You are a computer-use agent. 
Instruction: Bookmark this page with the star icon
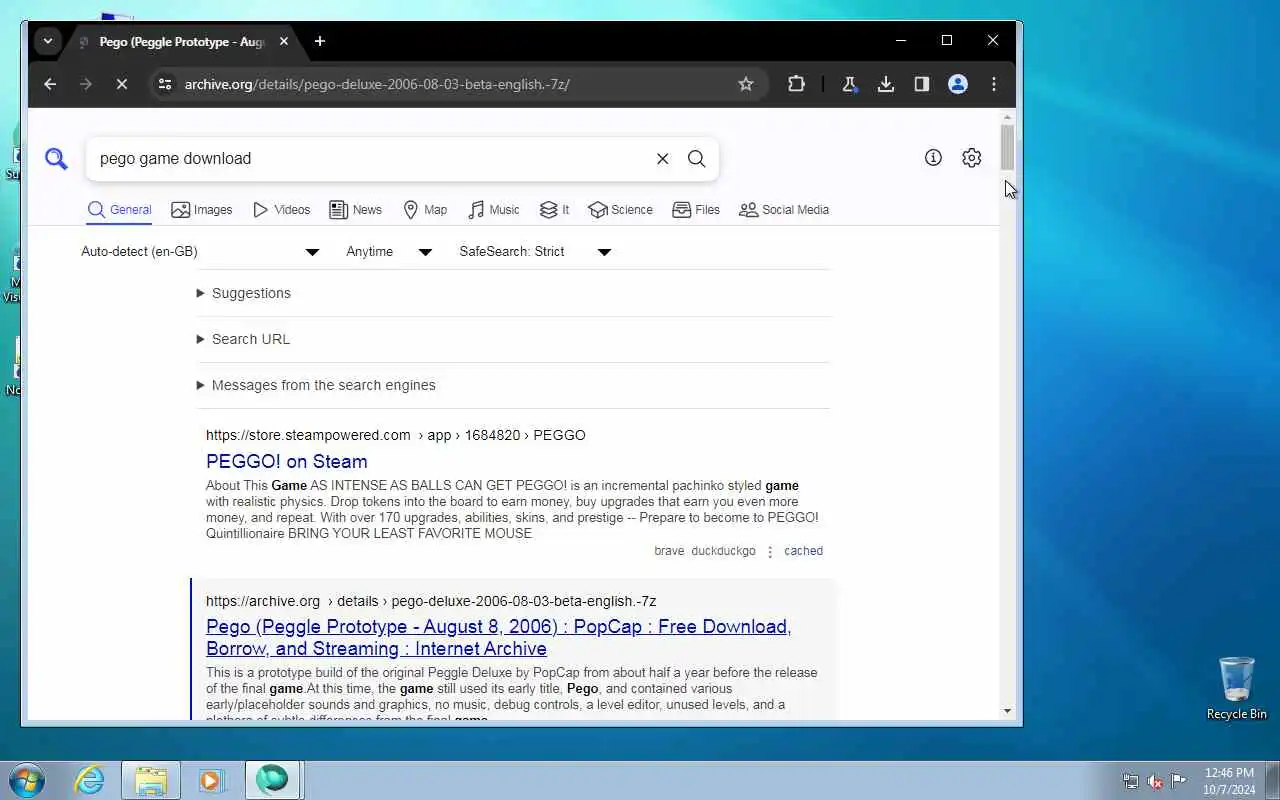(x=745, y=84)
